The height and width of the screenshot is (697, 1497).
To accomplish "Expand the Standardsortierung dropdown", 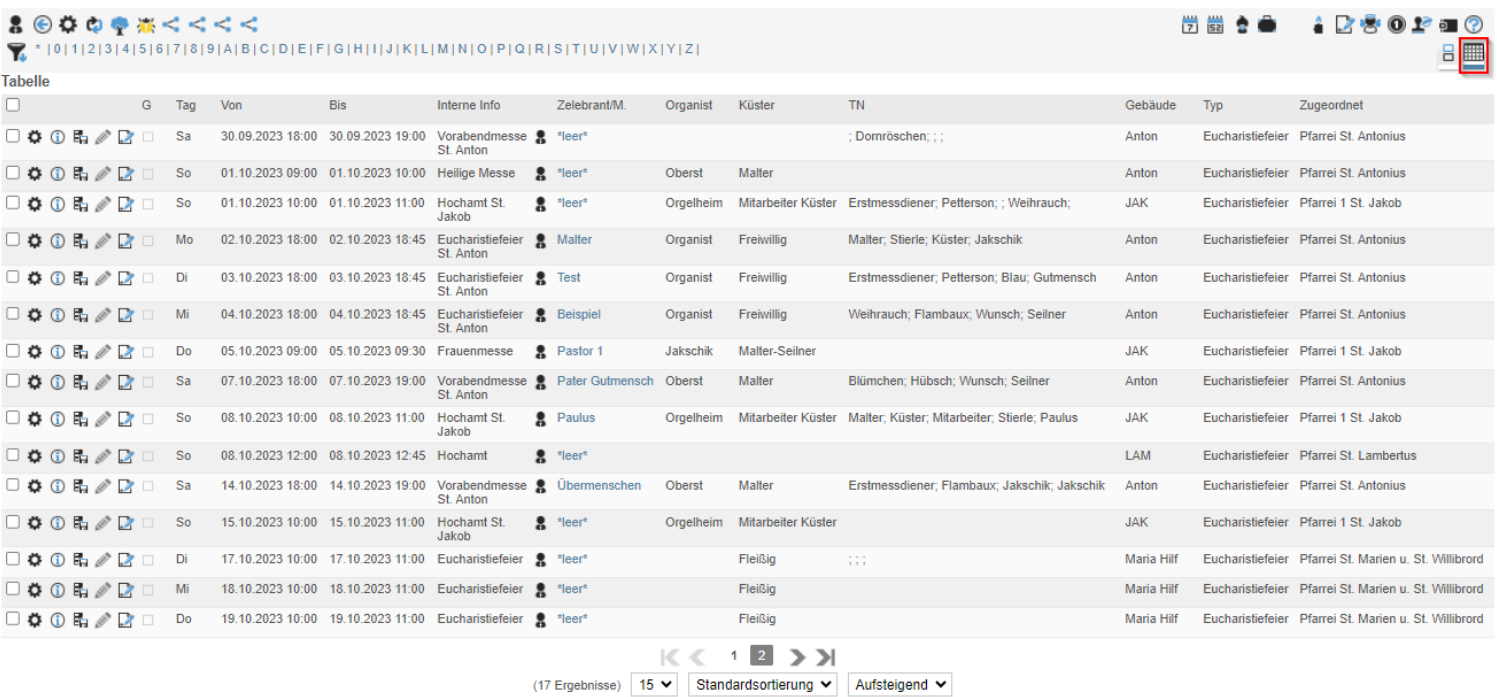I will (x=762, y=685).
